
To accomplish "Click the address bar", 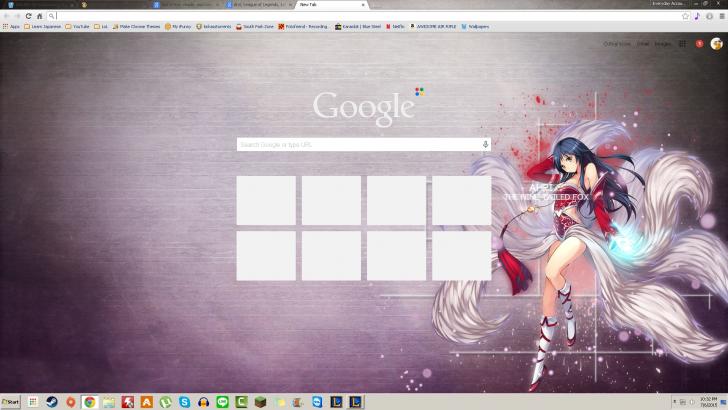I will [362, 16].
